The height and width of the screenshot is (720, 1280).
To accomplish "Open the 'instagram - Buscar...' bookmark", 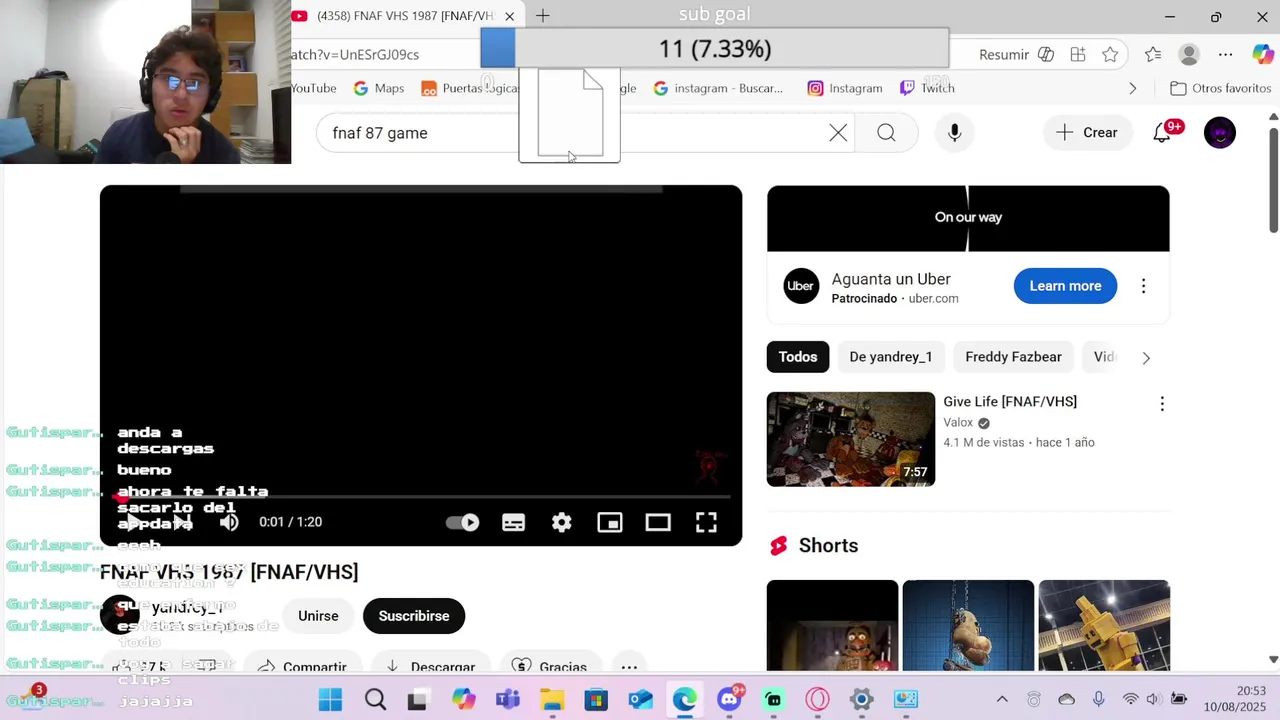I will point(718,88).
